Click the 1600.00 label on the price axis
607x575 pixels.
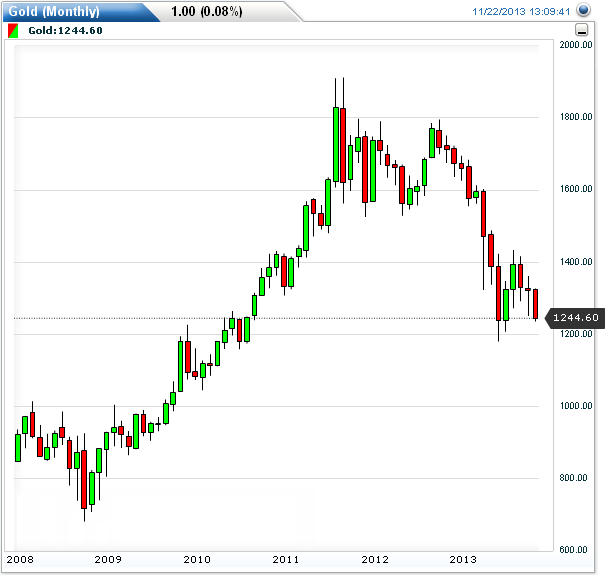pyautogui.click(x=577, y=190)
